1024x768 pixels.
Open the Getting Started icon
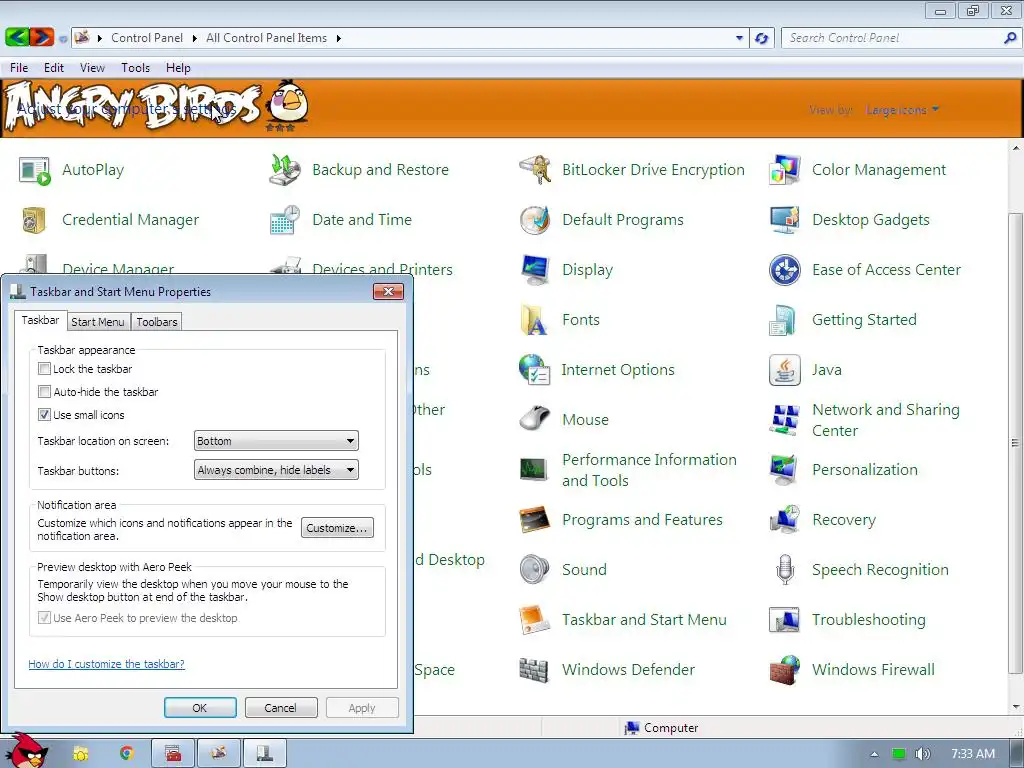click(782, 320)
